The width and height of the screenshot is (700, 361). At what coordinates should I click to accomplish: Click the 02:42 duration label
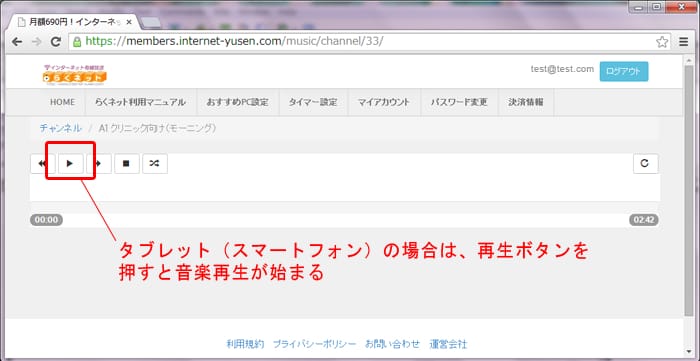coord(644,220)
